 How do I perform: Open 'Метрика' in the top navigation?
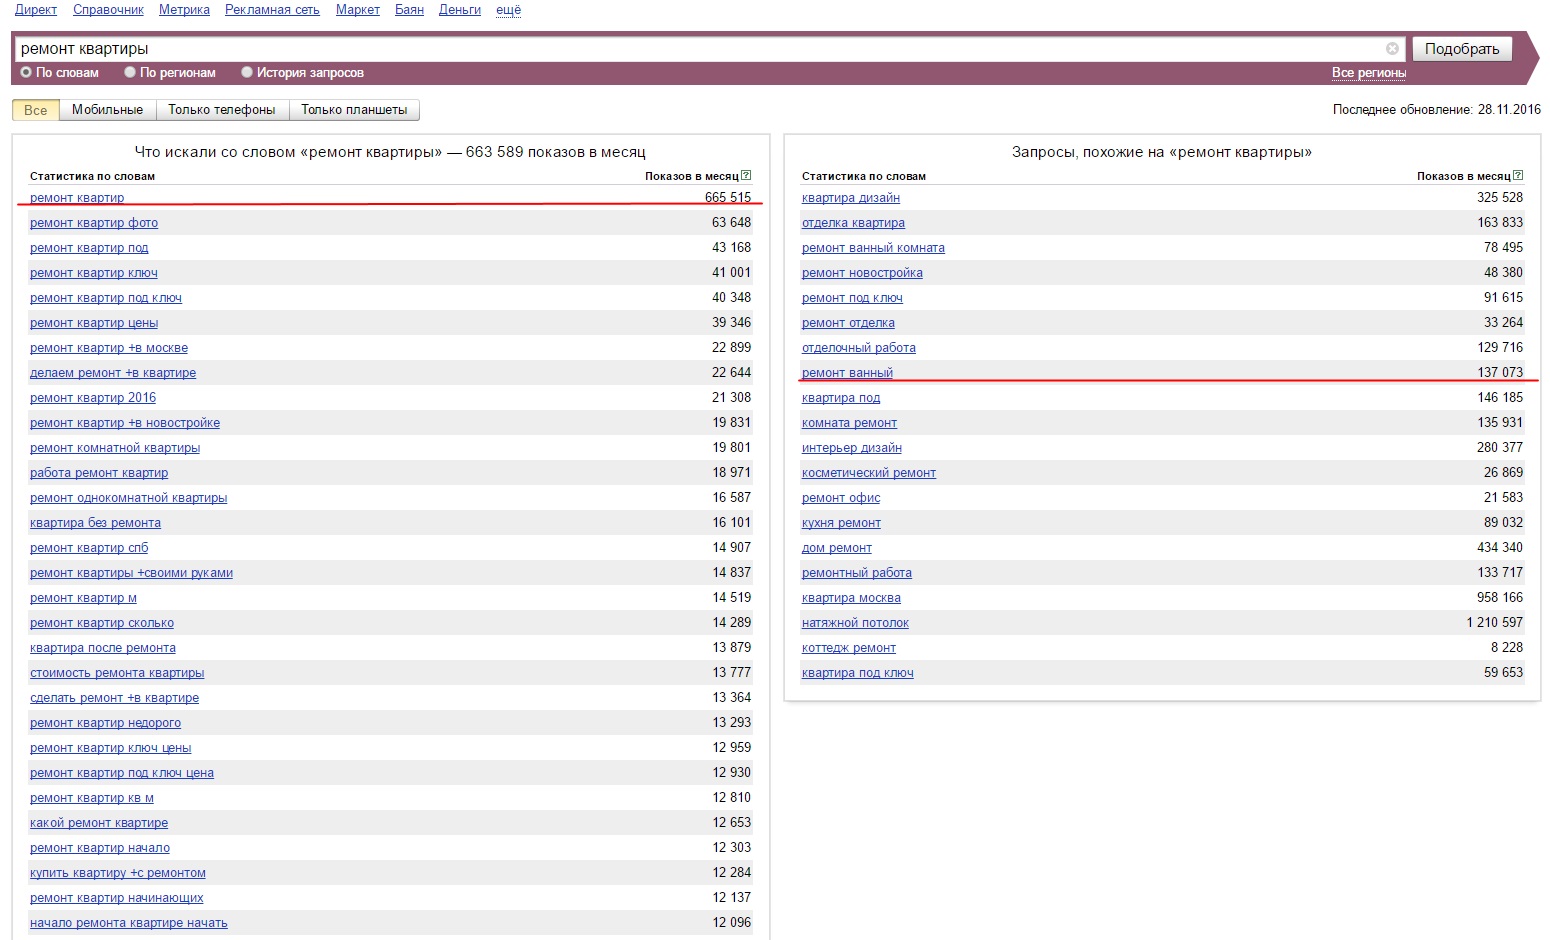(x=184, y=10)
